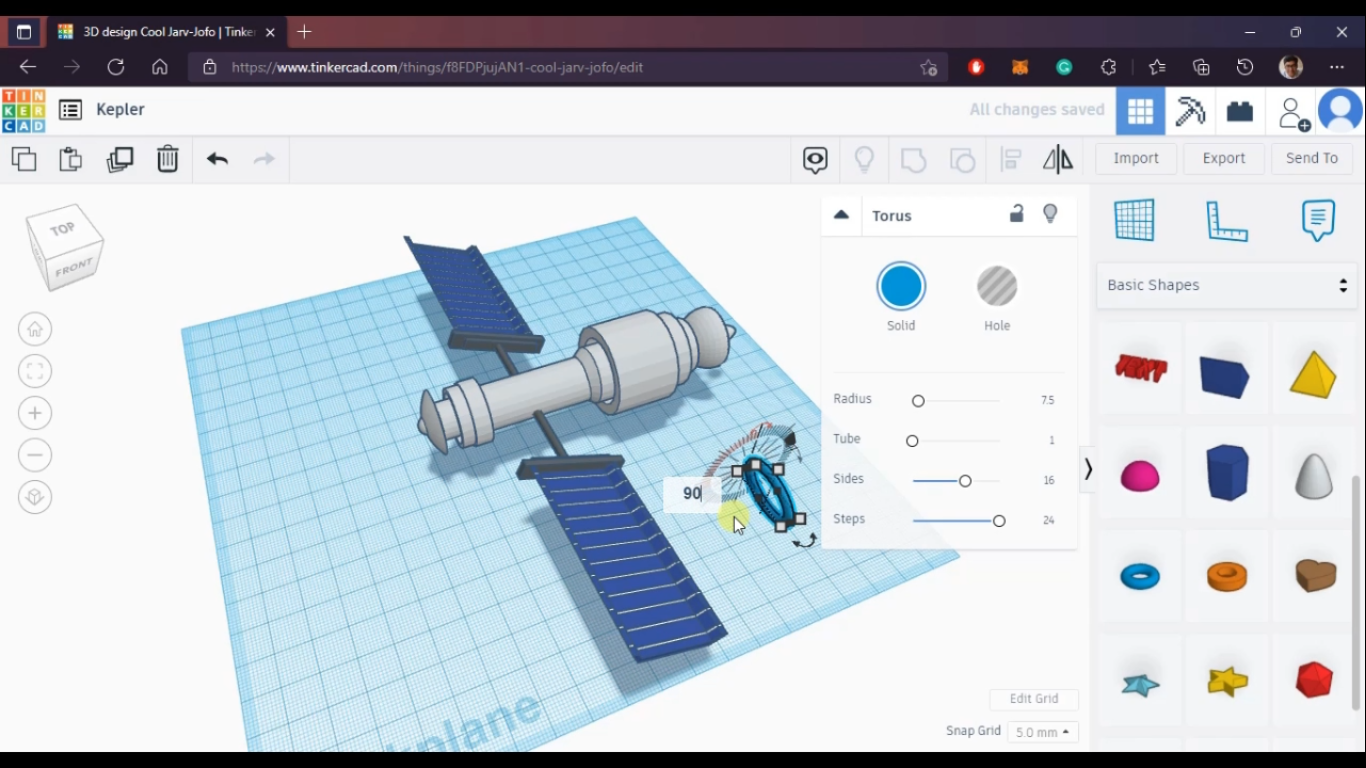Adjust the Steps slider handle

[999, 521]
